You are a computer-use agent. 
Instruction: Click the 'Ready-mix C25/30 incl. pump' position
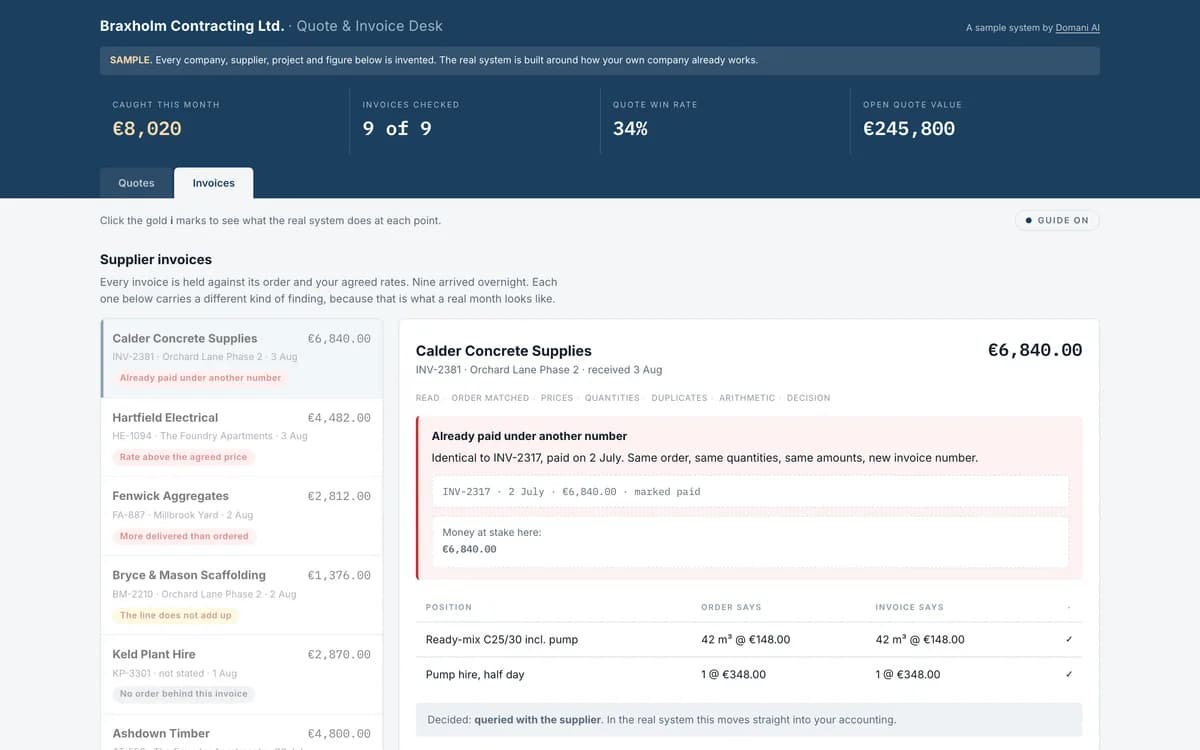[502, 639]
